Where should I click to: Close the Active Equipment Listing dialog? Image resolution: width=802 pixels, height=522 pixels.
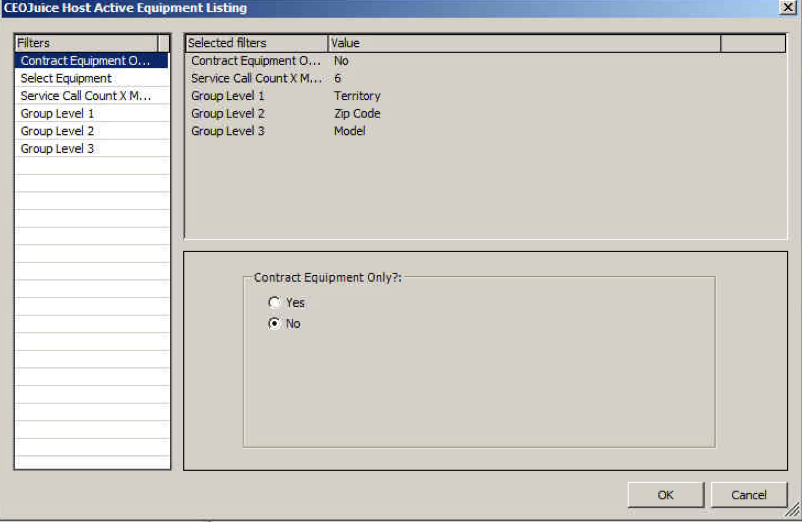coord(787,7)
